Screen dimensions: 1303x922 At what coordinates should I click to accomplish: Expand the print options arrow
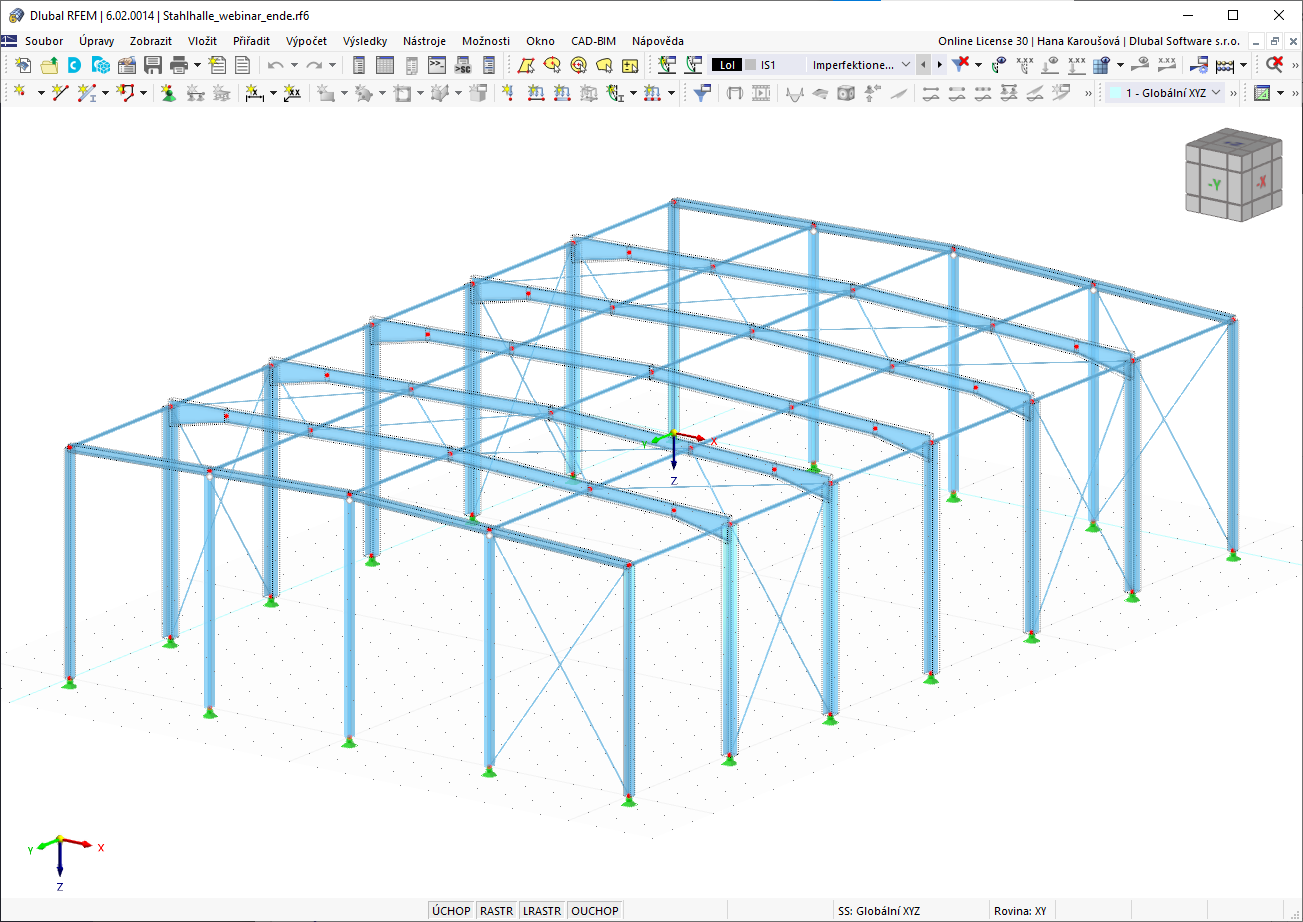point(197,65)
